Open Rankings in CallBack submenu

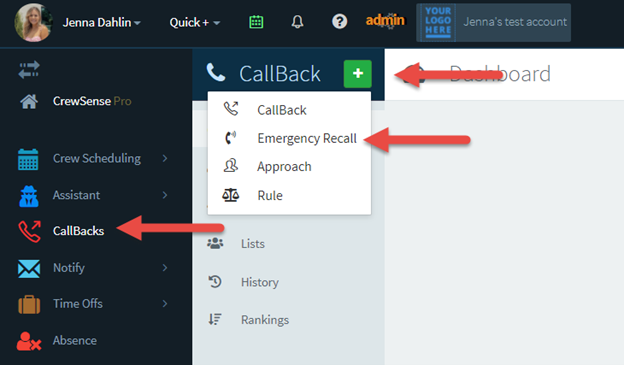(x=265, y=320)
